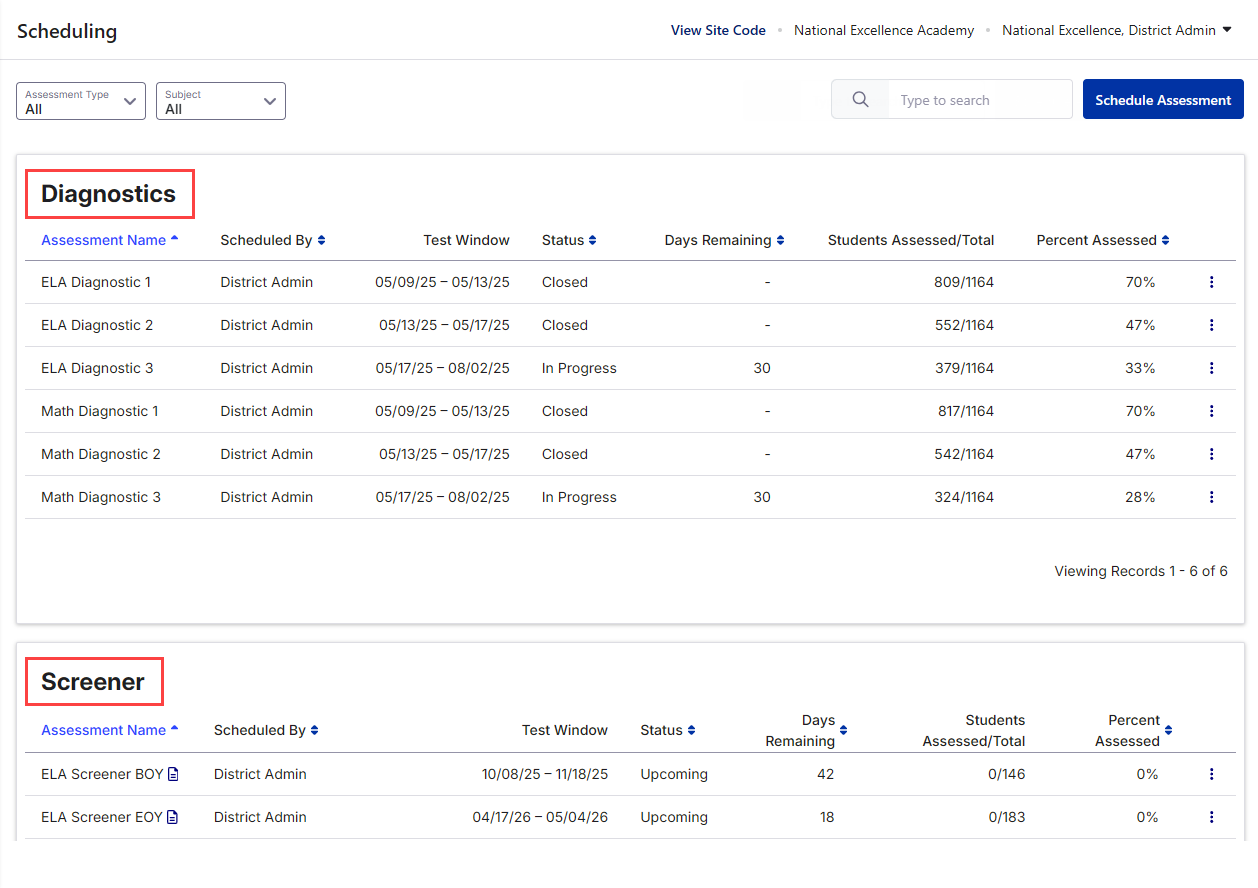This screenshot has height=888, width=1258.
Task: Click test window 04/17/26 – 05/04/26
Action: [540, 817]
